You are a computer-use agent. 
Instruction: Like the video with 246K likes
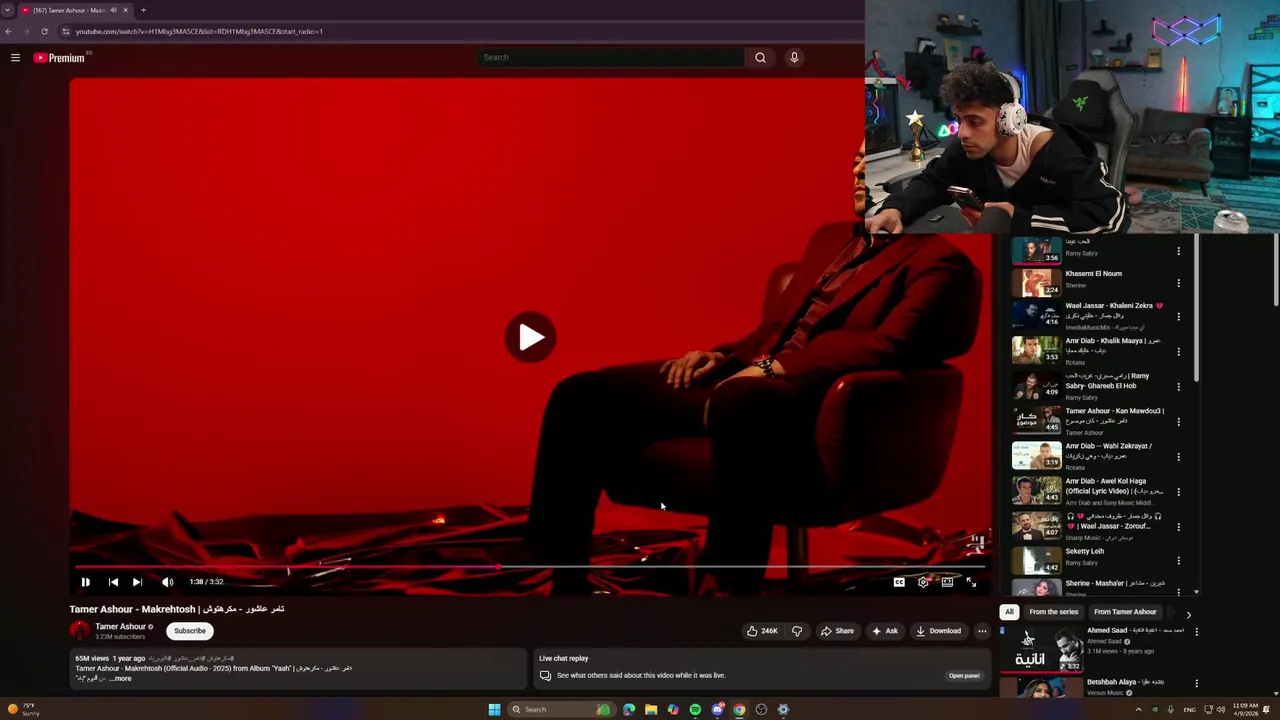(762, 631)
